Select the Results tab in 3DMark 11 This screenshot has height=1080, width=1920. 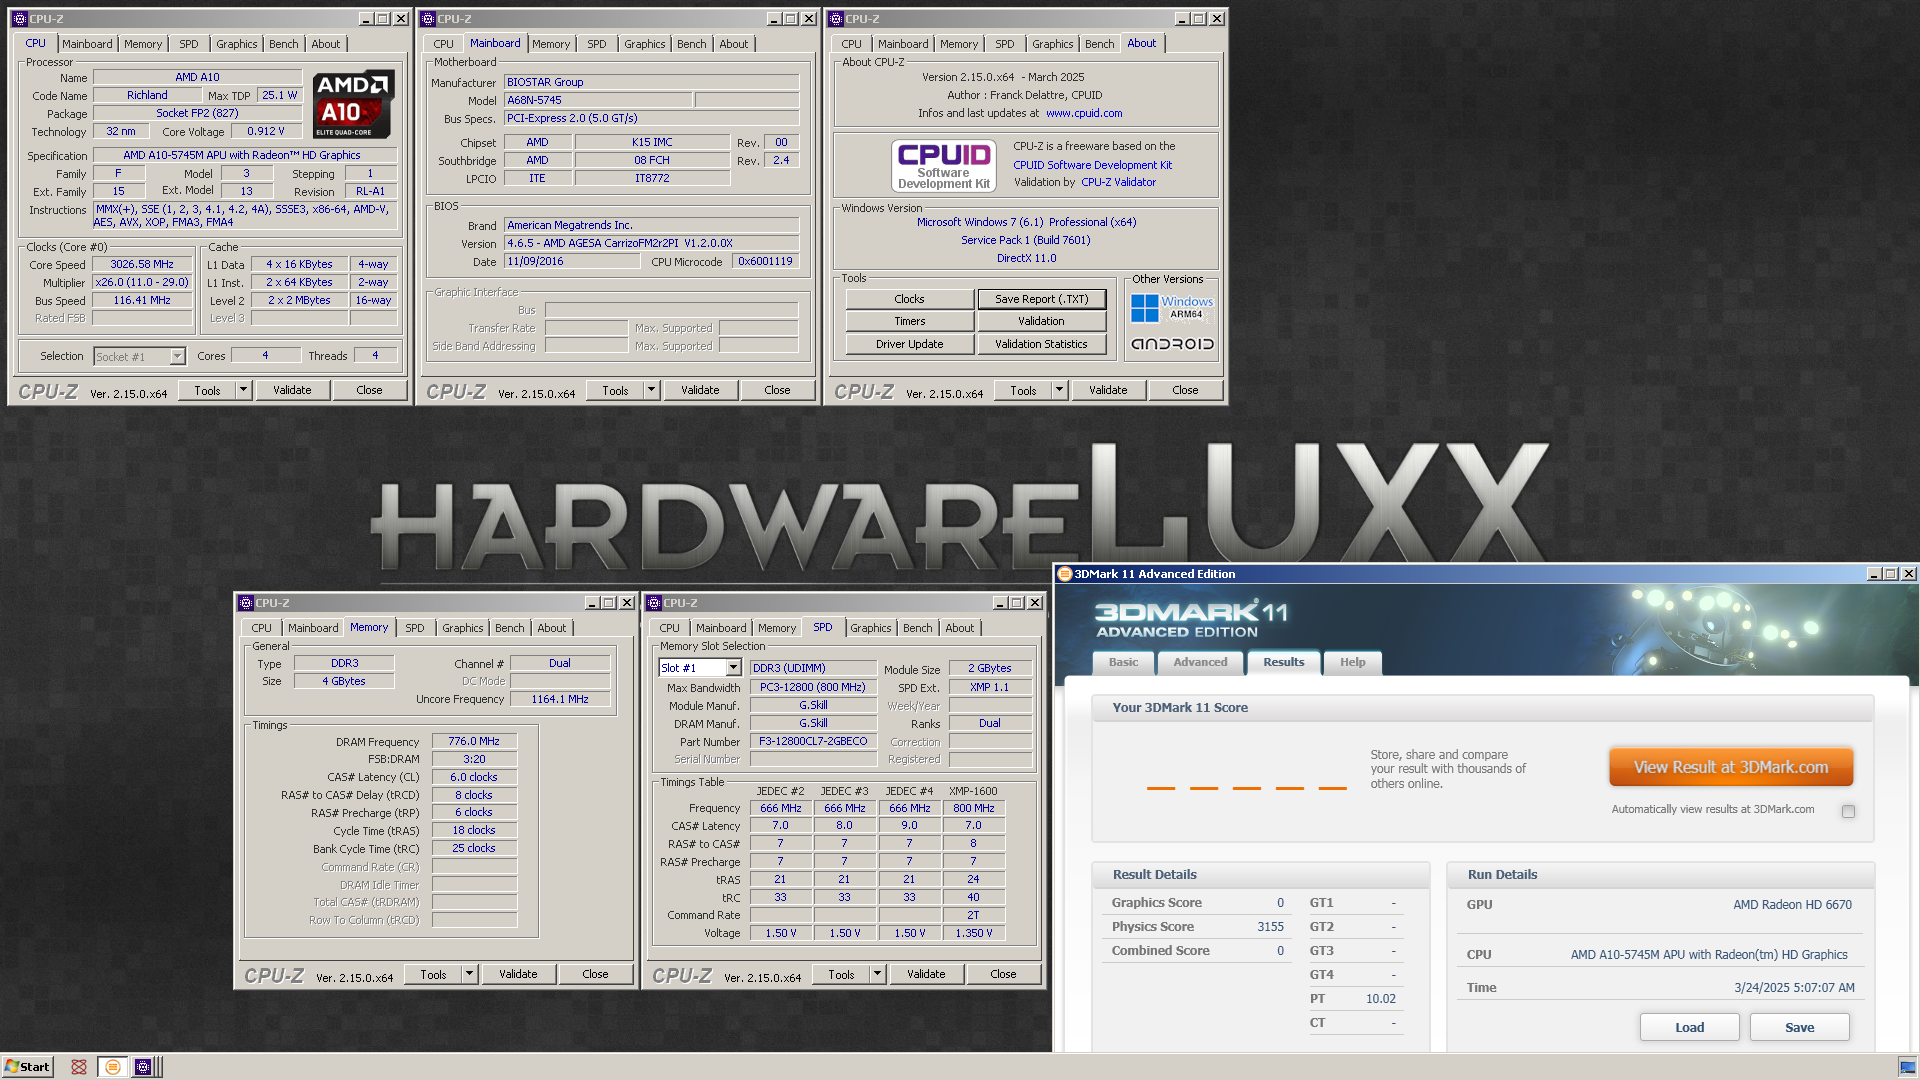tap(1283, 662)
